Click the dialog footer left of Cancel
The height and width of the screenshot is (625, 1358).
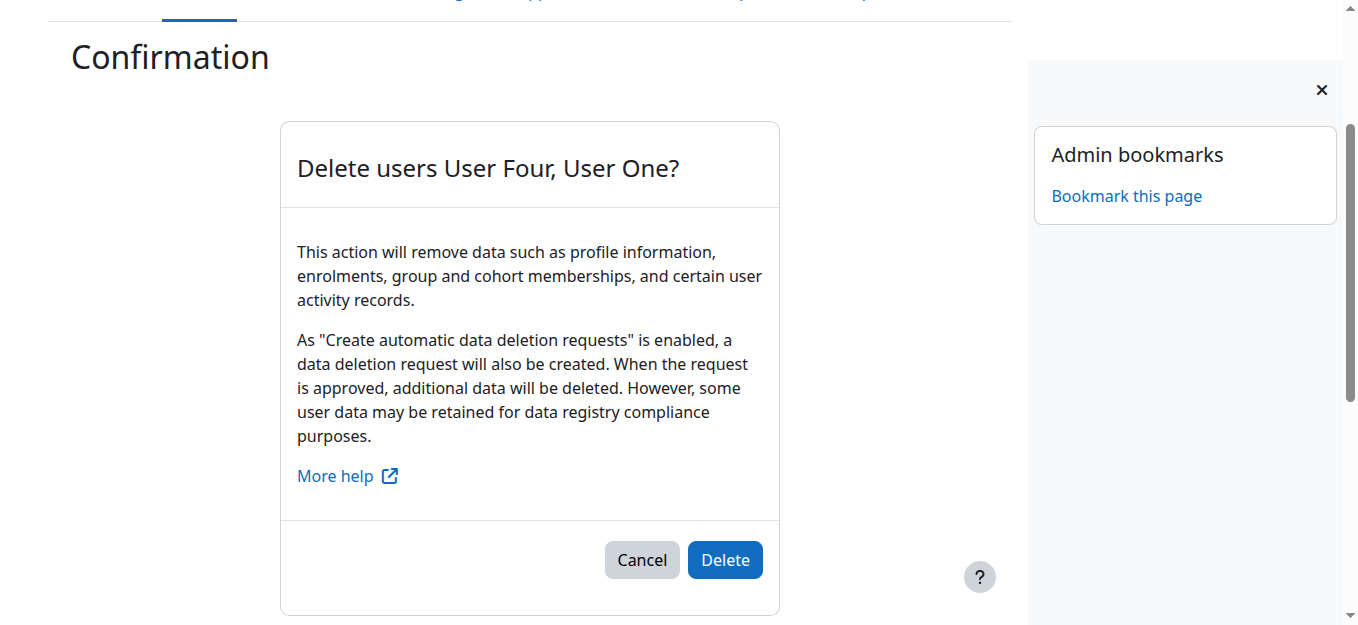[x=440, y=560]
